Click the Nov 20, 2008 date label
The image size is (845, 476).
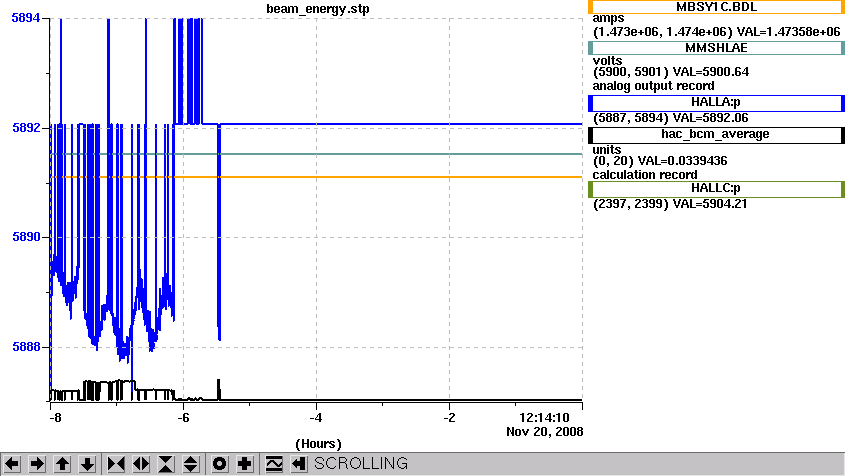545,432
